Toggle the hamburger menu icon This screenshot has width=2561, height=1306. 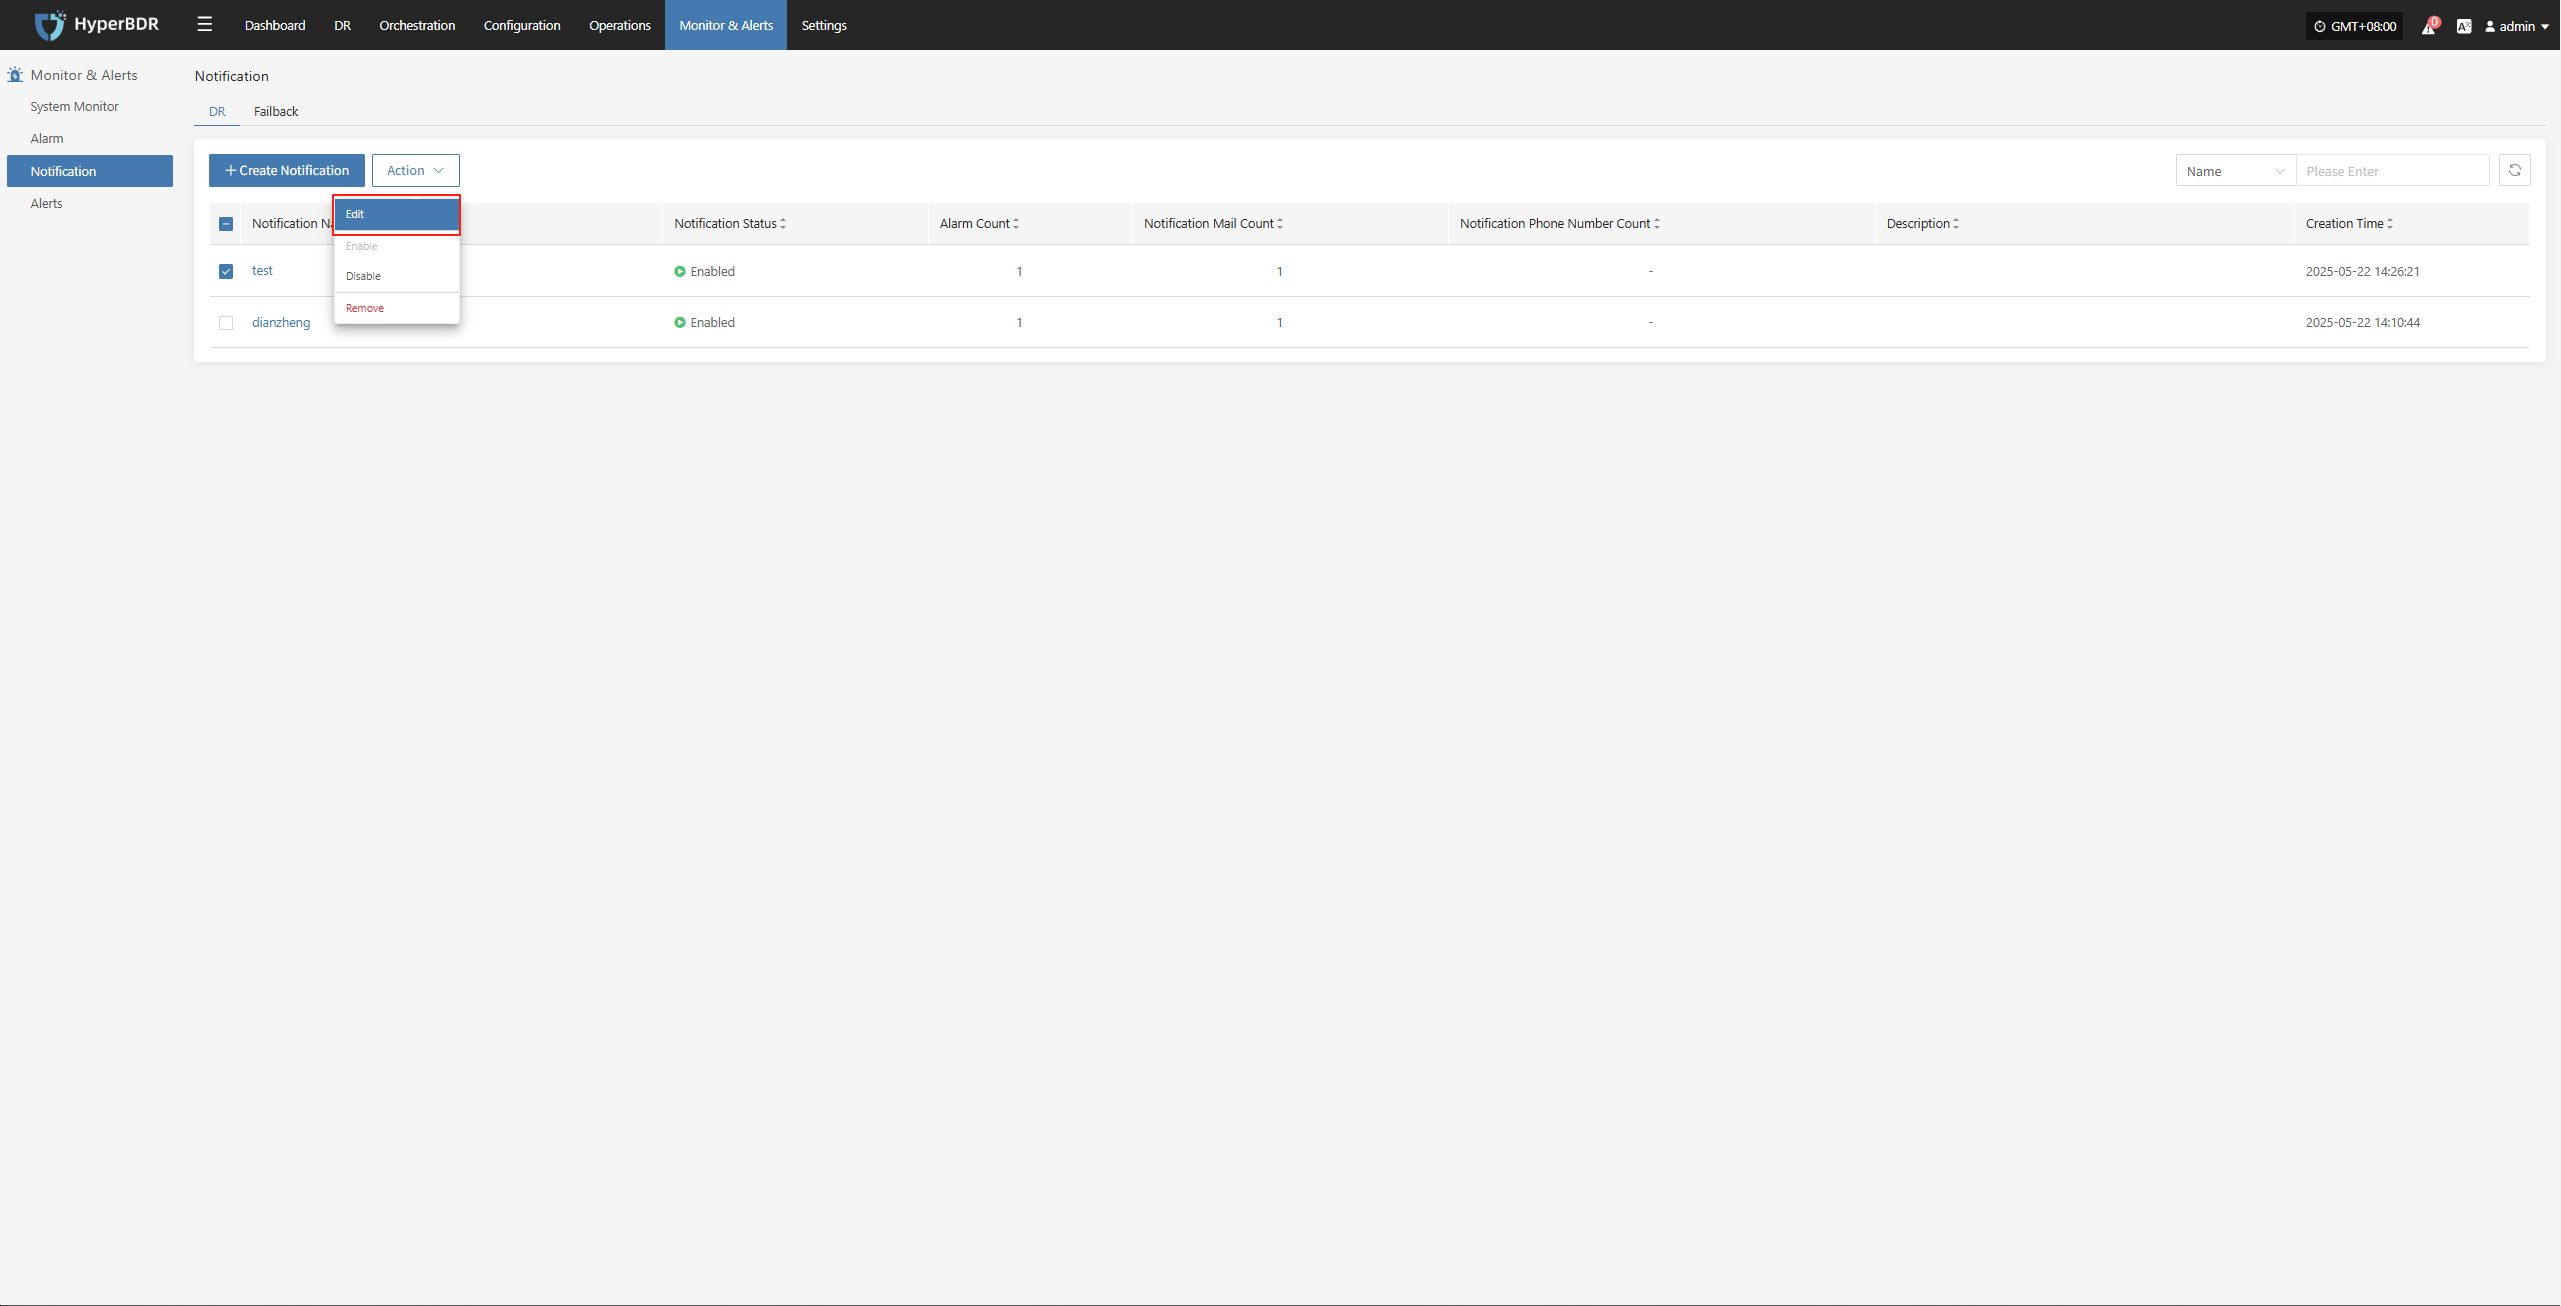point(205,25)
